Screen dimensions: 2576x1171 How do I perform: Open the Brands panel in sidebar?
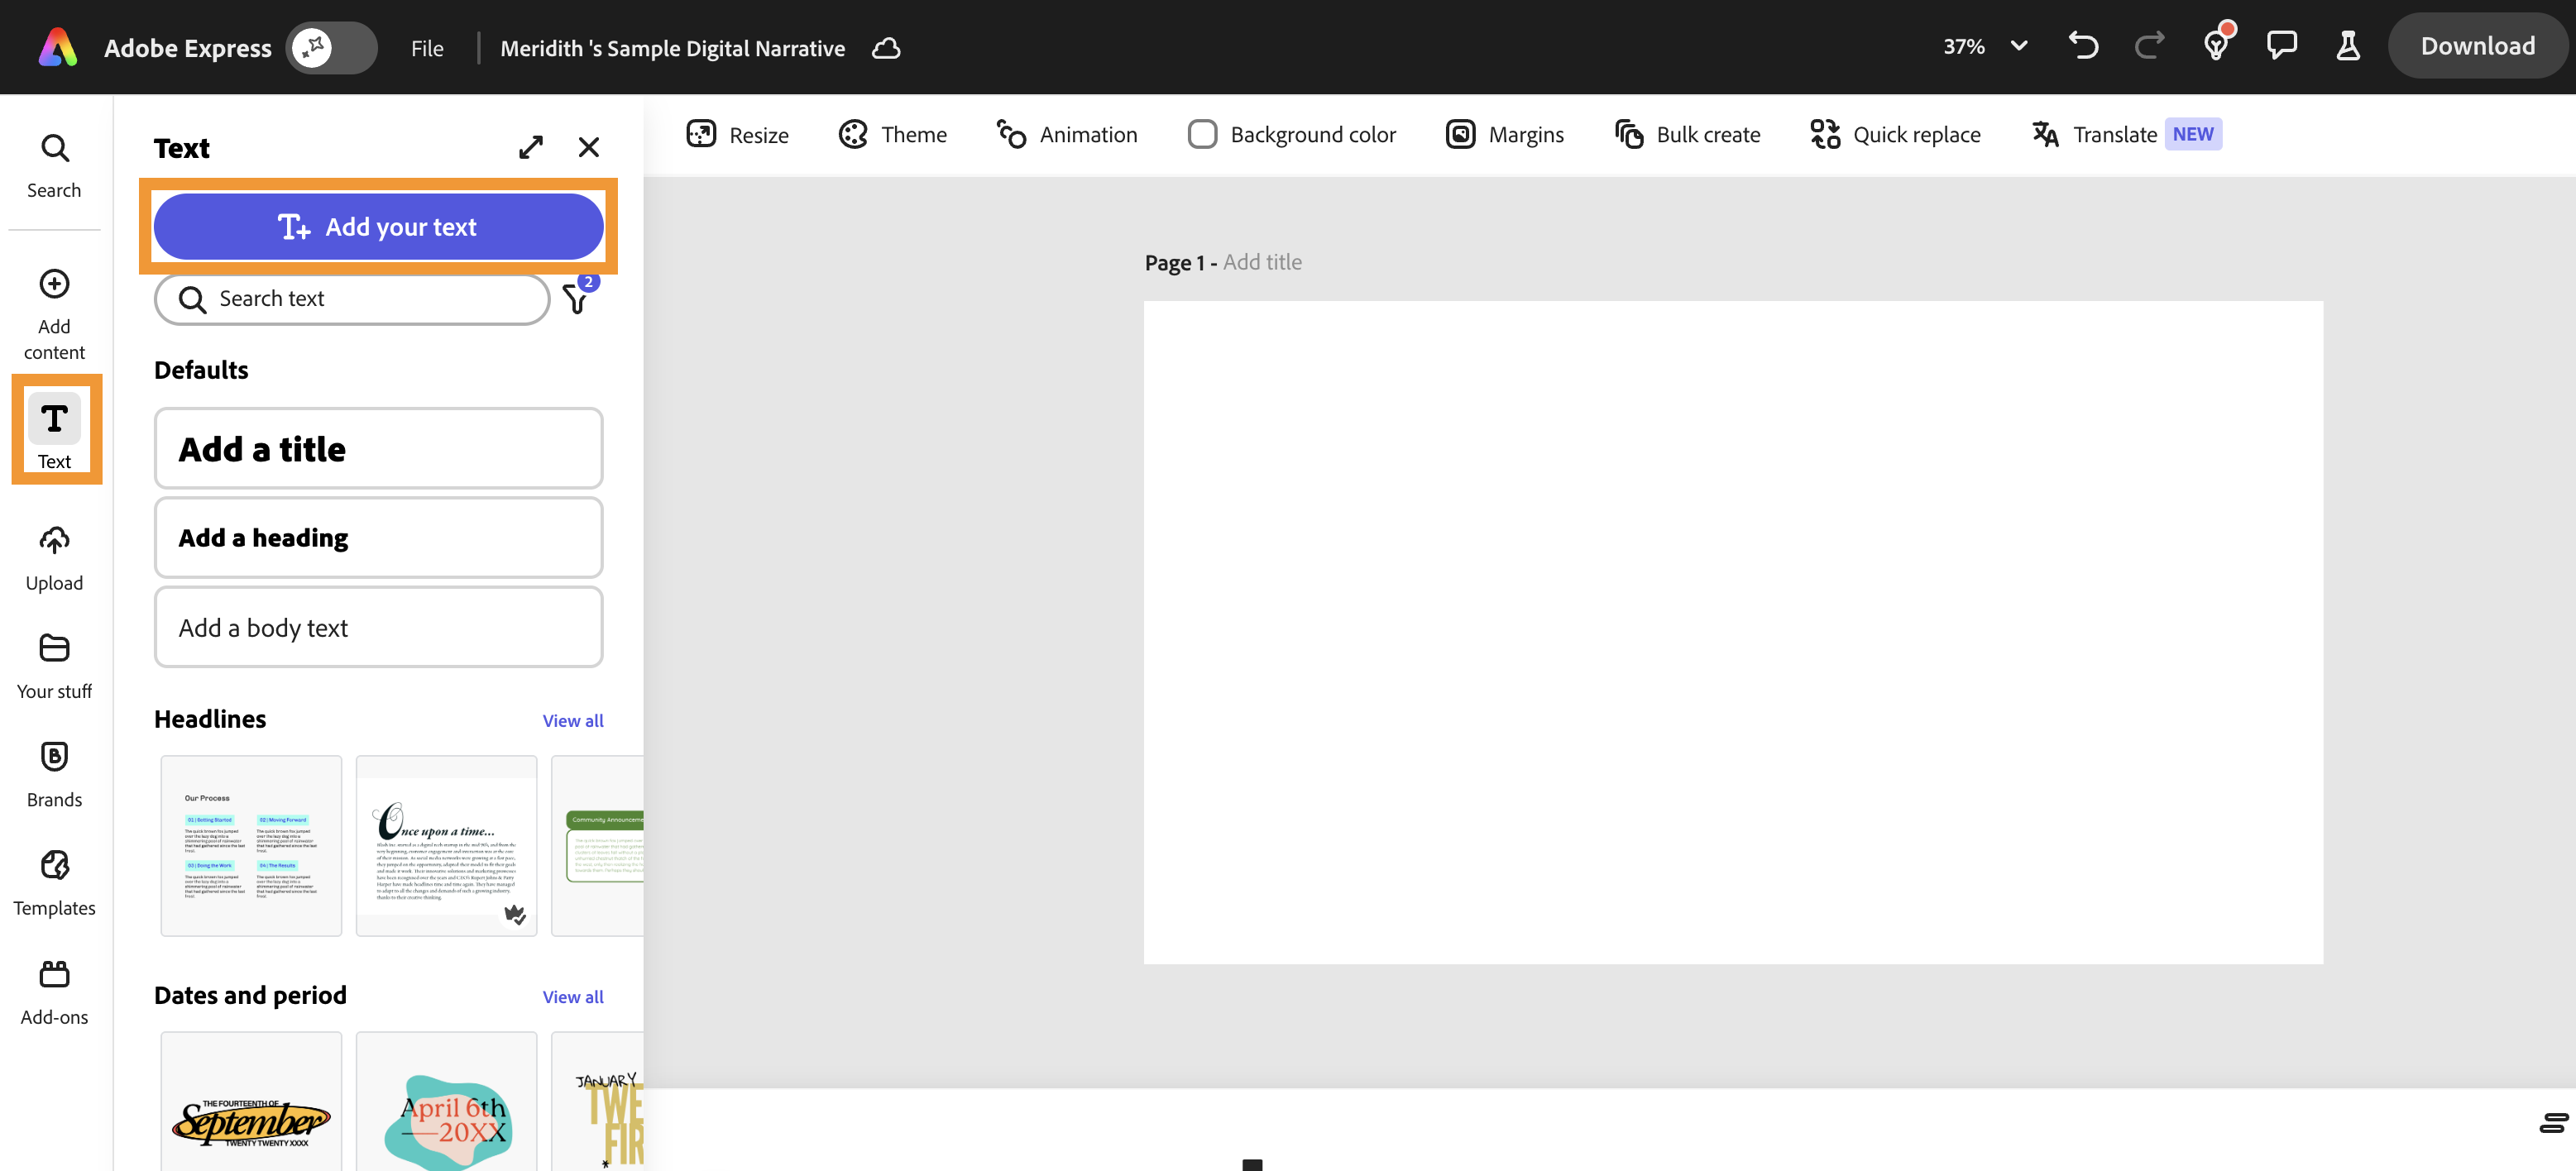[54, 774]
